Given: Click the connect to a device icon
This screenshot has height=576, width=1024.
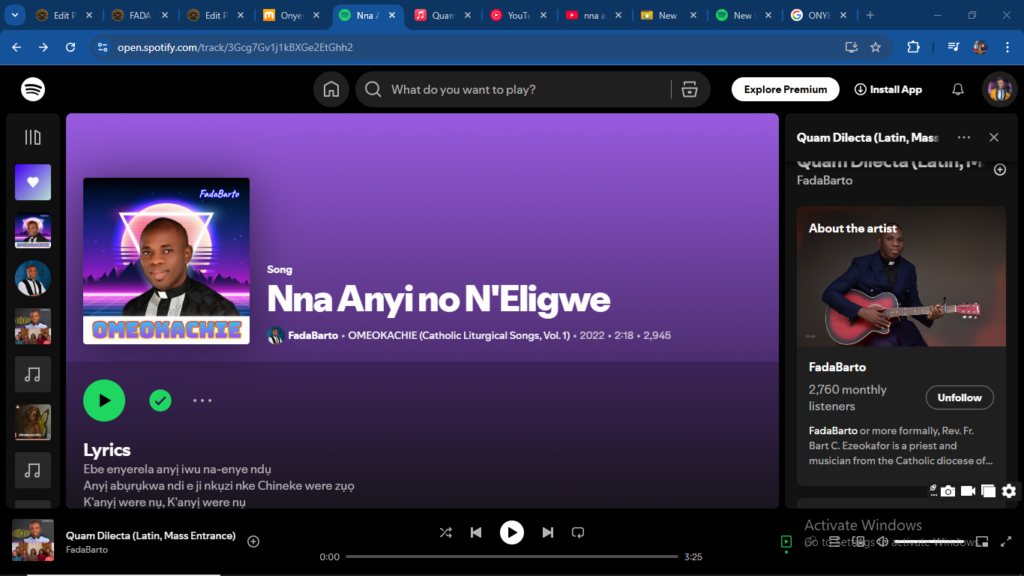Looking at the screenshot, I should (859, 541).
